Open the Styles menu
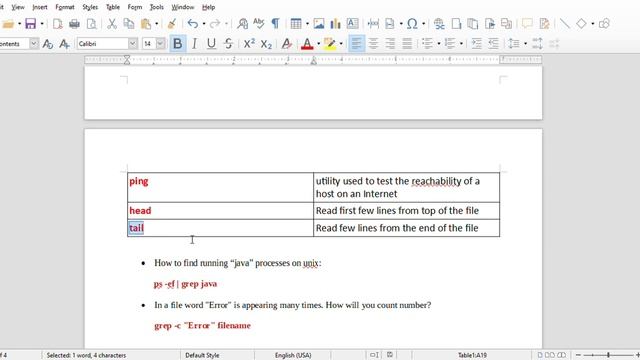This screenshot has width=640, height=360. [90, 7]
